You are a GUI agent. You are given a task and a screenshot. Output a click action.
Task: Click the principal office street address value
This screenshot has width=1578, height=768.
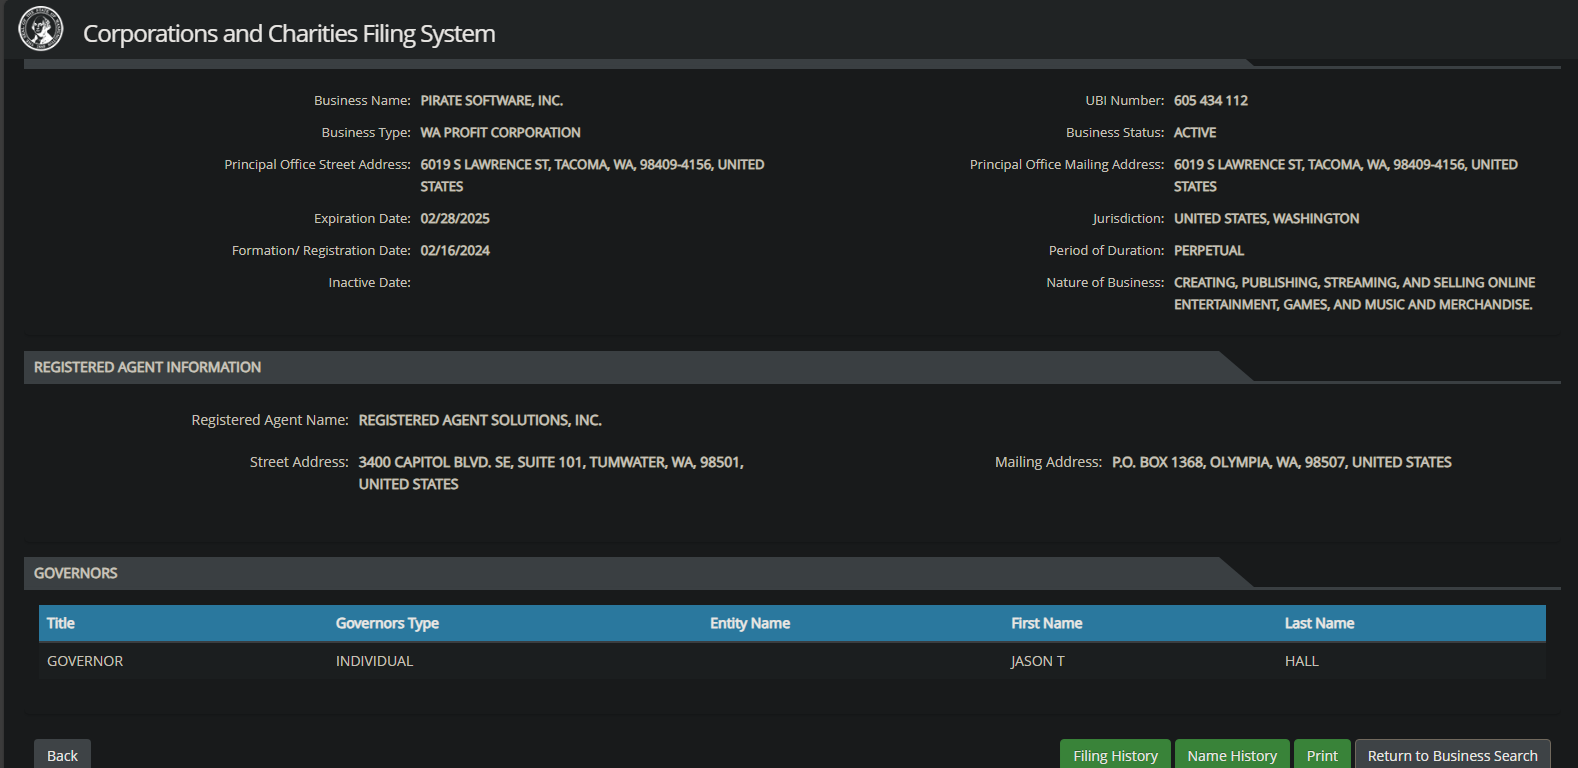click(x=592, y=175)
